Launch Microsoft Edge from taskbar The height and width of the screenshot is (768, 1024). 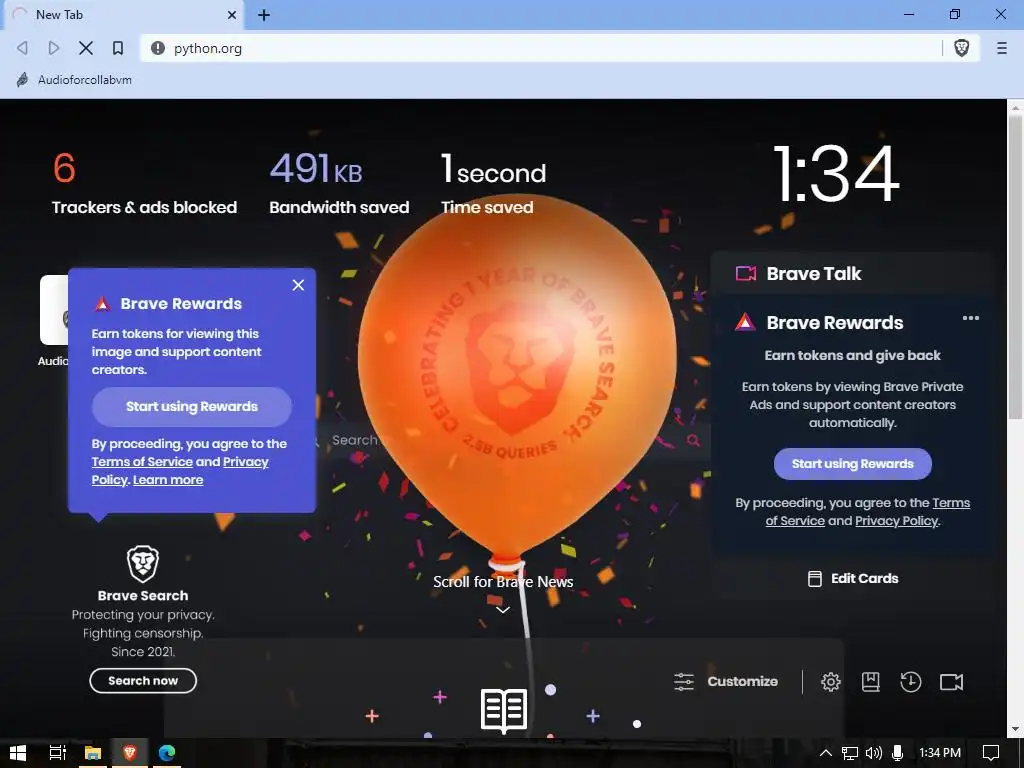click(167, 753)
